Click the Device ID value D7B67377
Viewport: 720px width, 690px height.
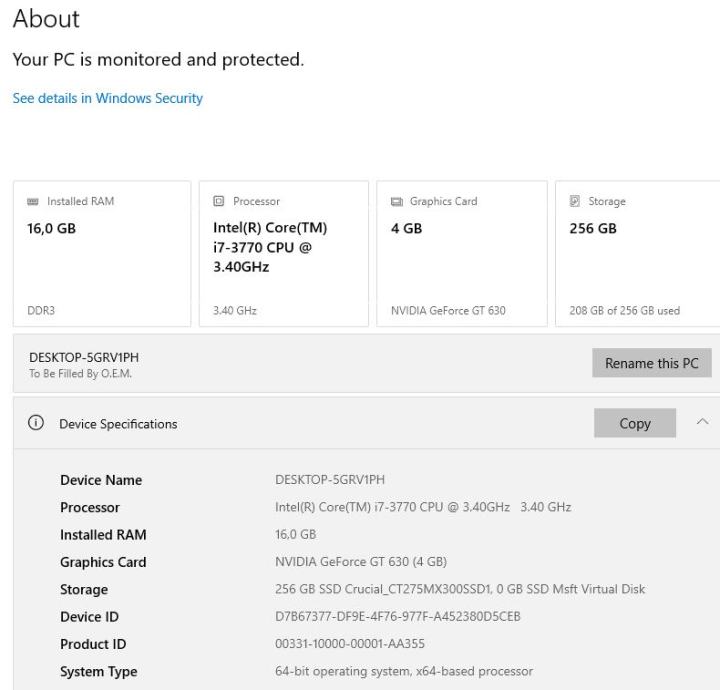tap(397, 617)
